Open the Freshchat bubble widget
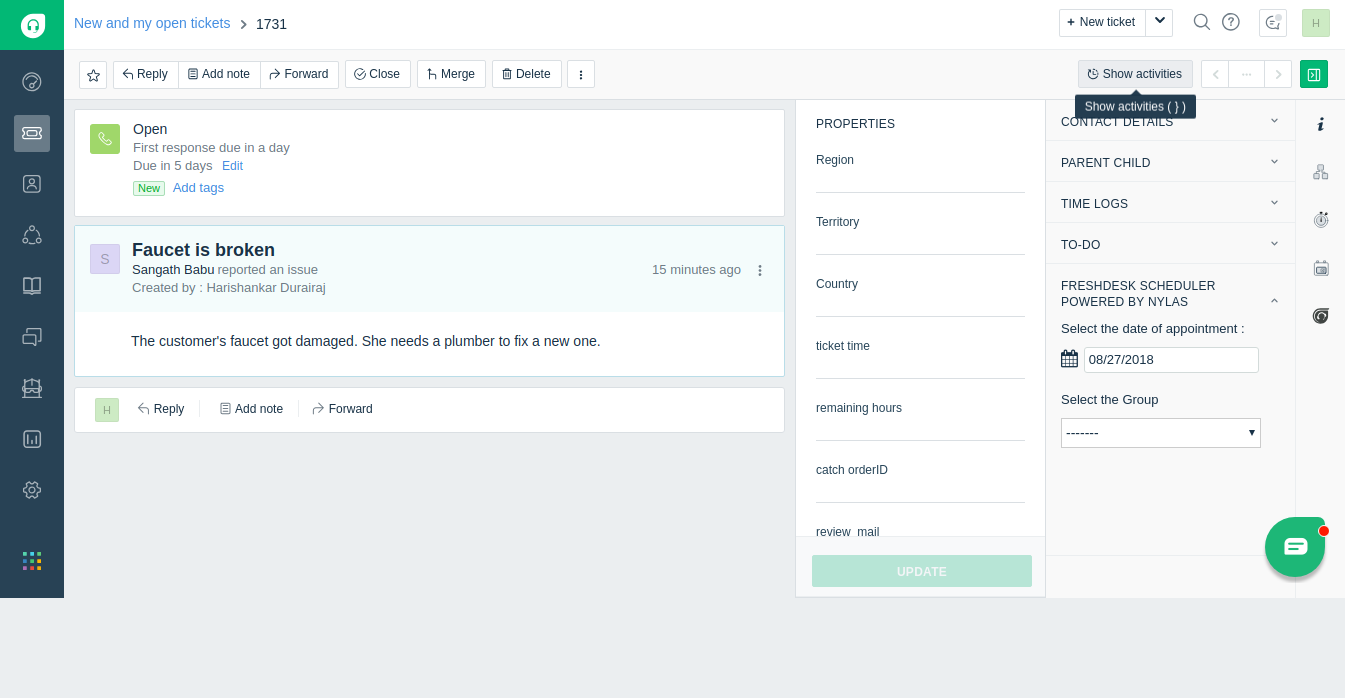 pyautogui.click(x=1295, y=547)
